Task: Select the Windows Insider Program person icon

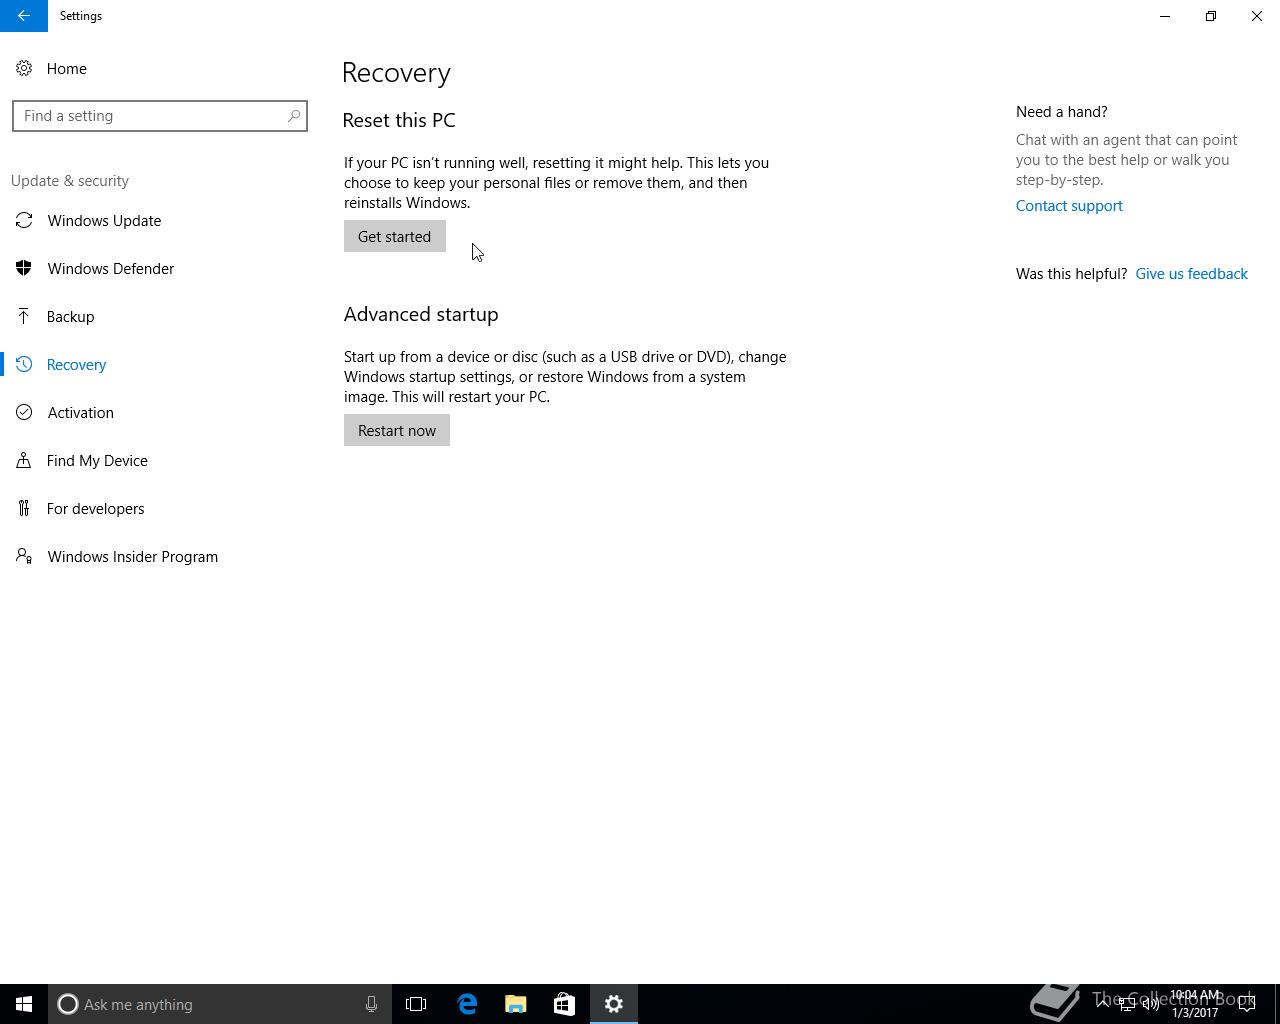Action: [24, 556]
